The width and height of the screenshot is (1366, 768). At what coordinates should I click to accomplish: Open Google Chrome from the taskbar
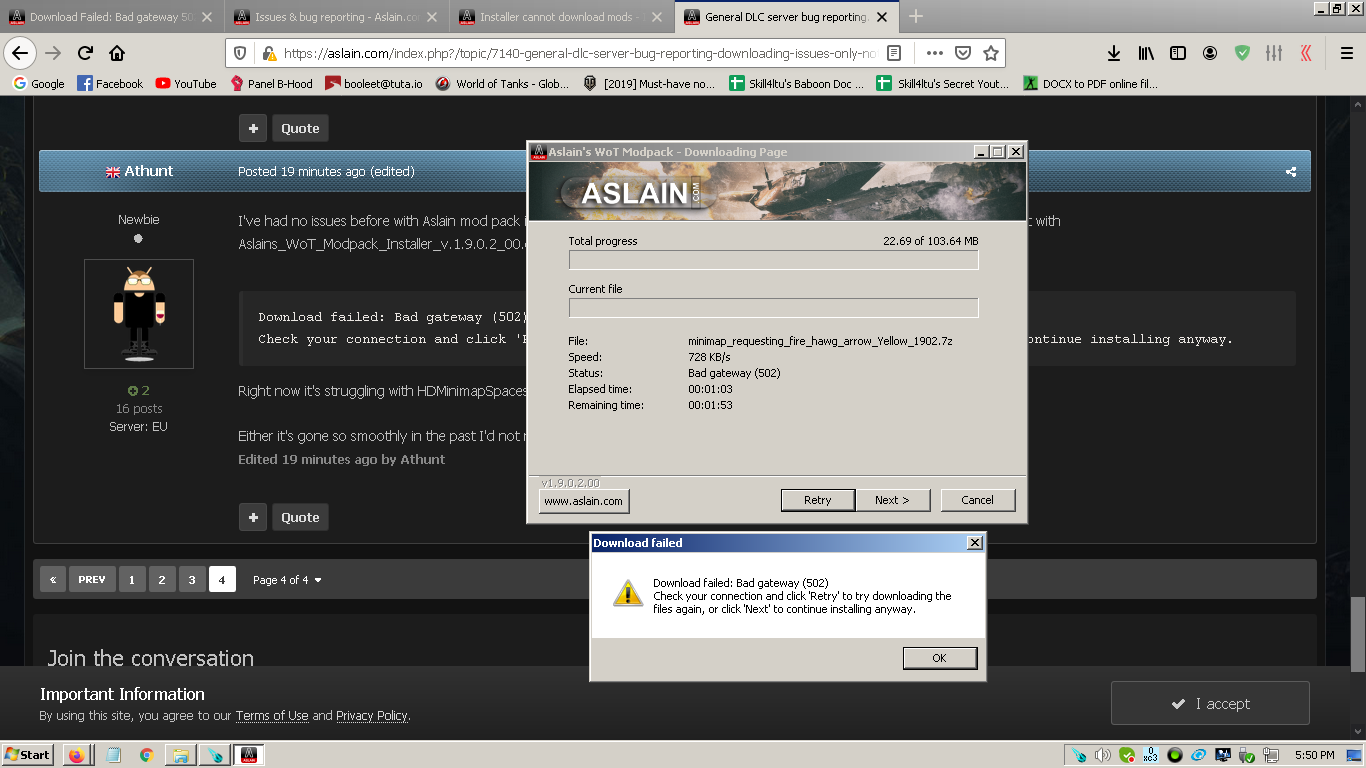pos(146,755)
